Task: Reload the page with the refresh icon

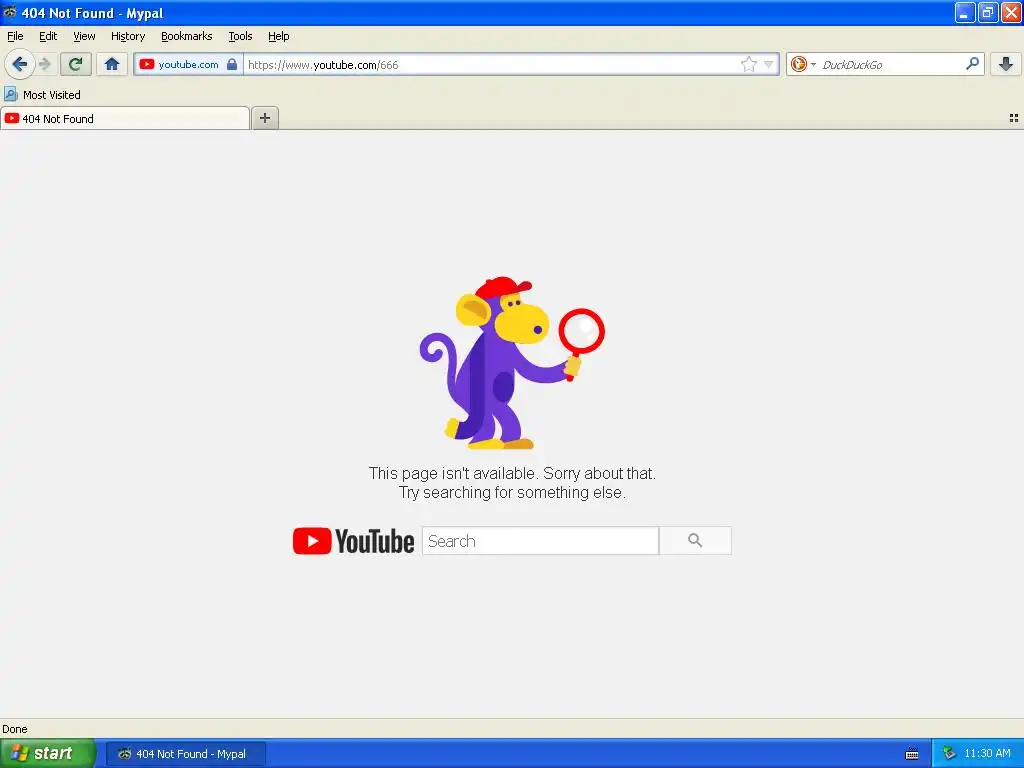Action: pyautogui.click(x=76, y=64)
